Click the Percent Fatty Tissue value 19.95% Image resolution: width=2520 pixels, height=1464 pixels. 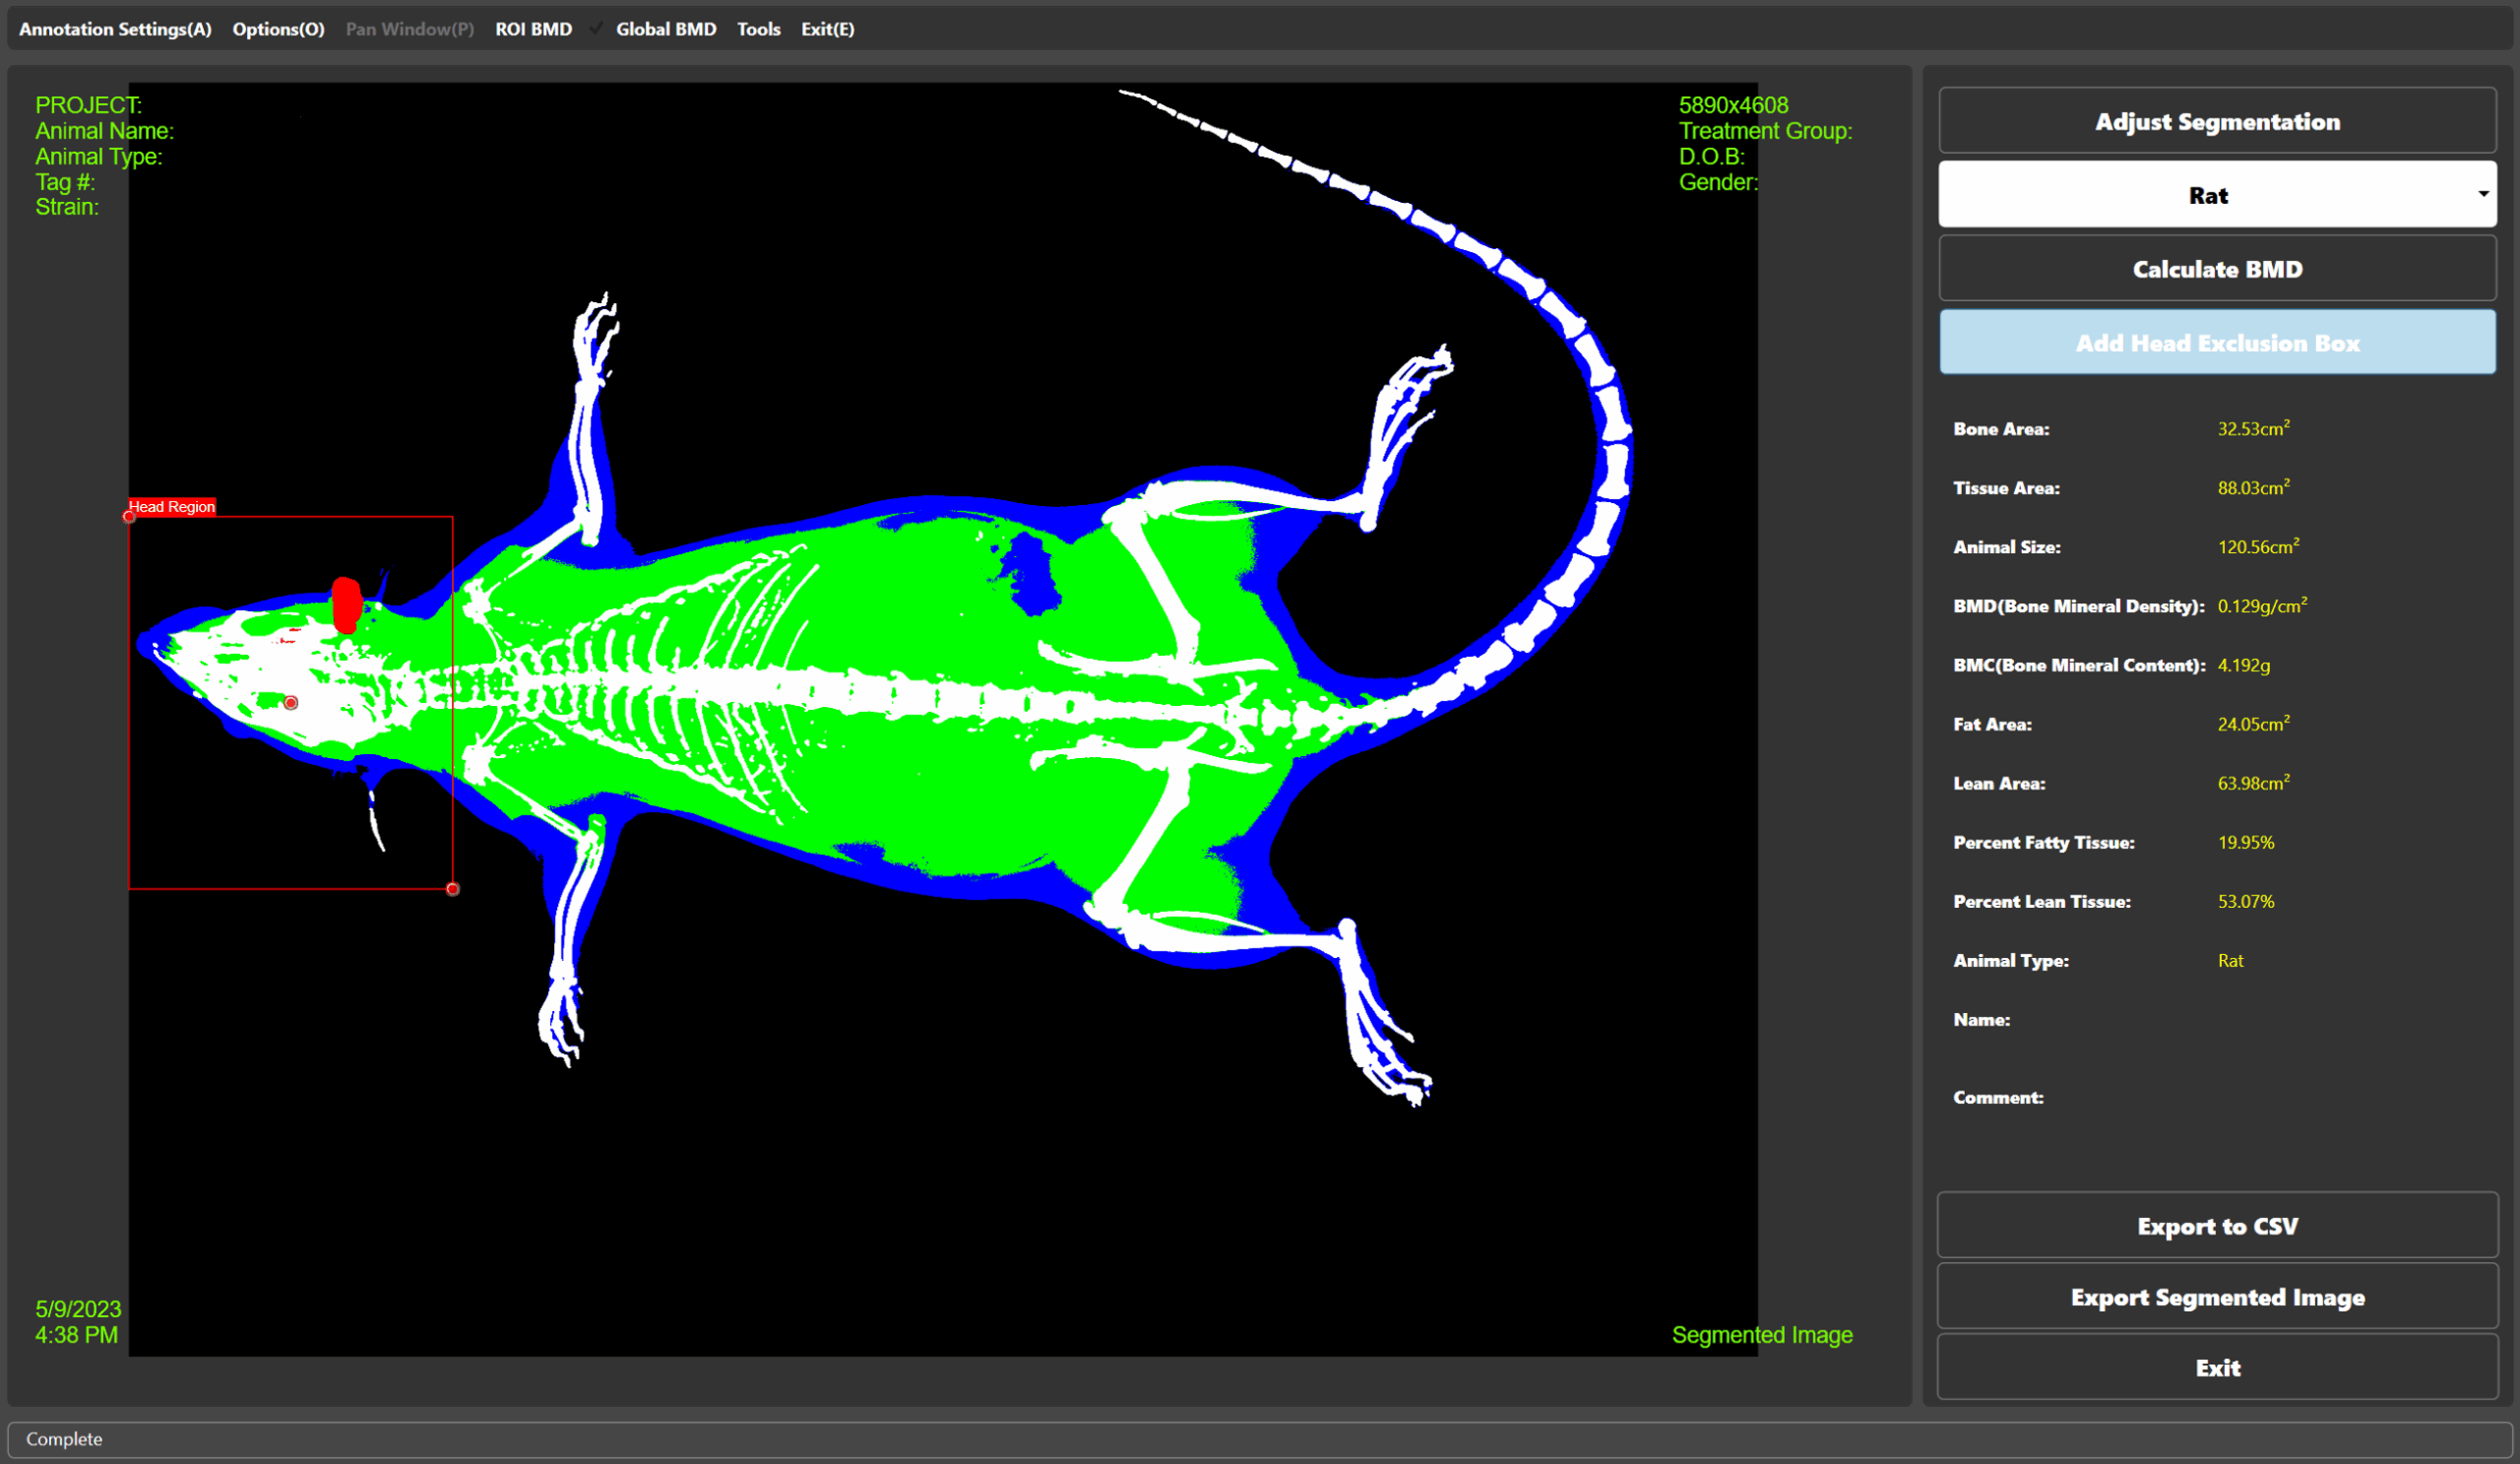[2245, 842]
